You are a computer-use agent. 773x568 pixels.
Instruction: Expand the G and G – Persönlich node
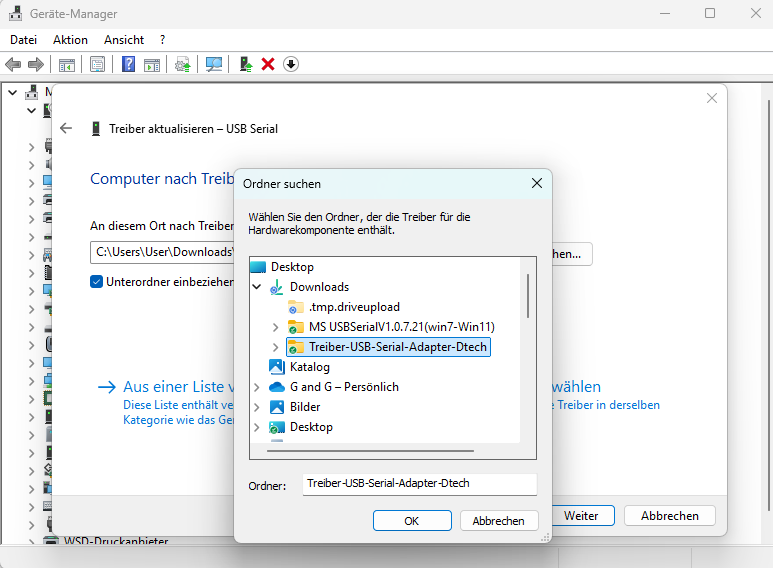(x=257, y=387)
